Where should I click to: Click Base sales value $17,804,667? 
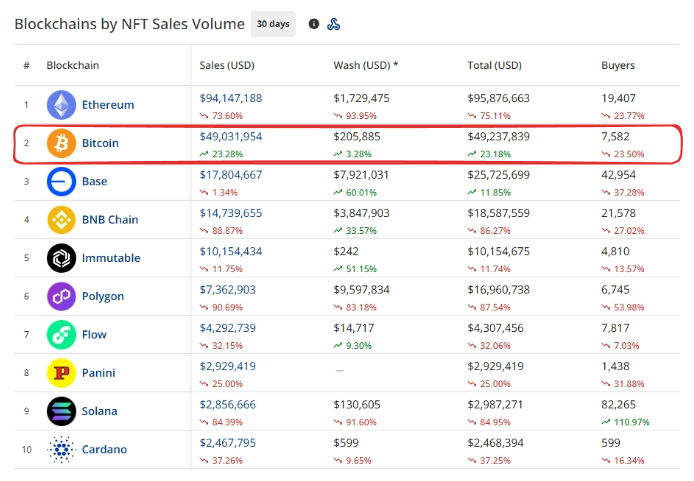point(231,175)
